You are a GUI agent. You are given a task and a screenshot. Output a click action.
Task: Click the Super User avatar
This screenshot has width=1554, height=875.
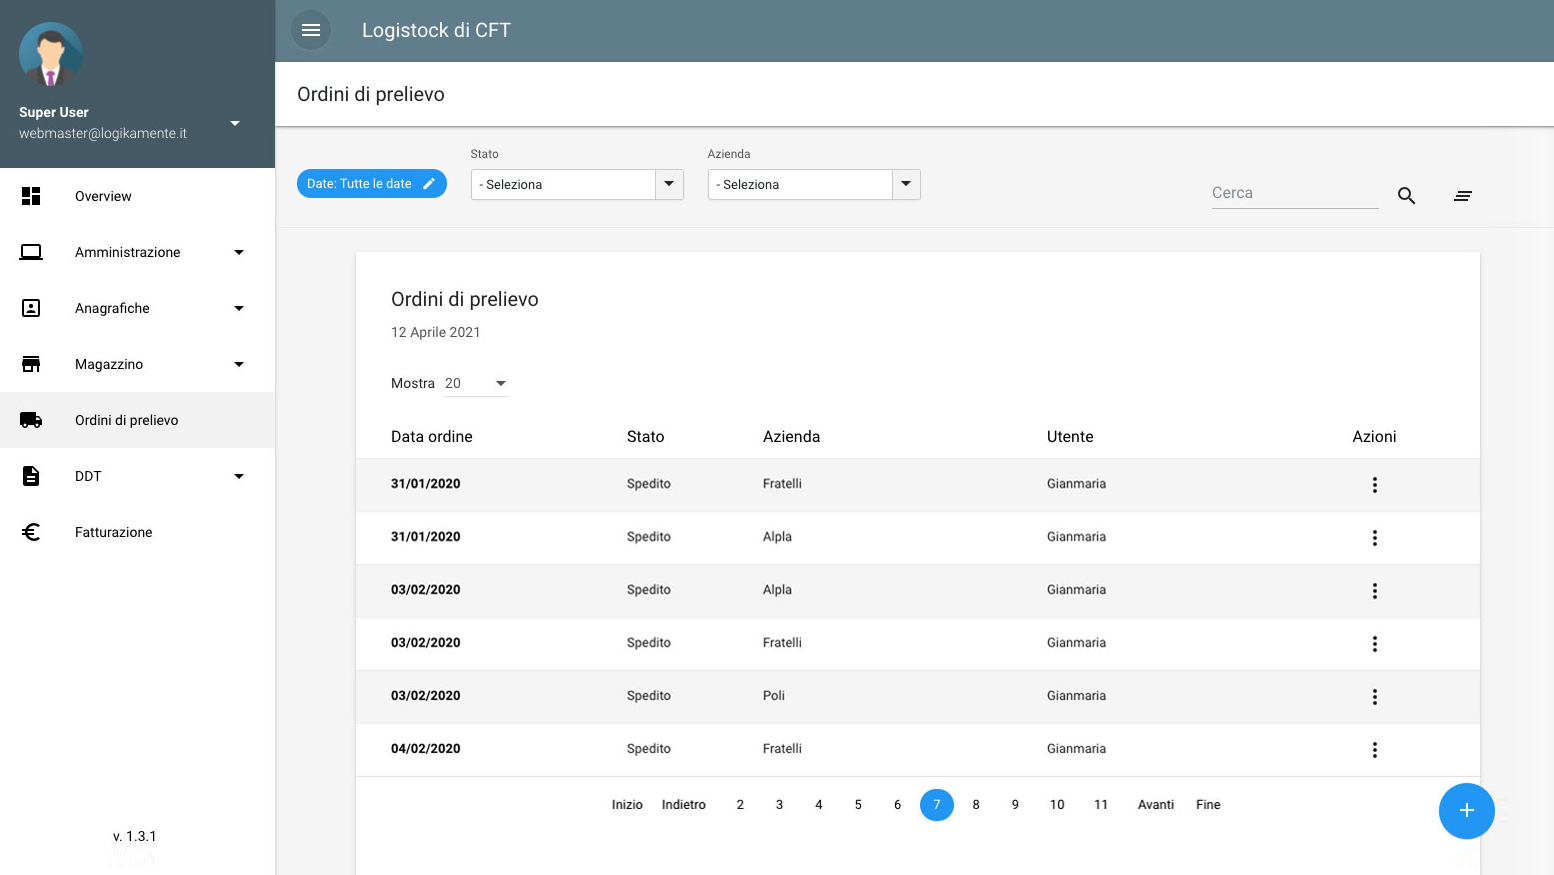51,54
